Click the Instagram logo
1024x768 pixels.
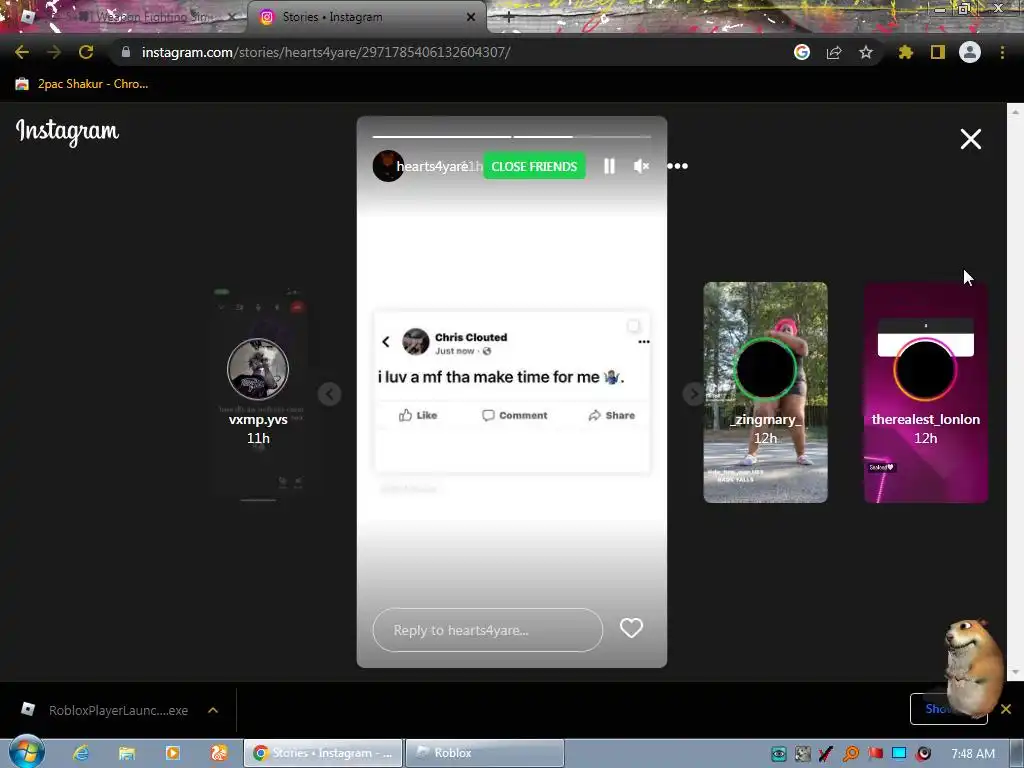67,131
